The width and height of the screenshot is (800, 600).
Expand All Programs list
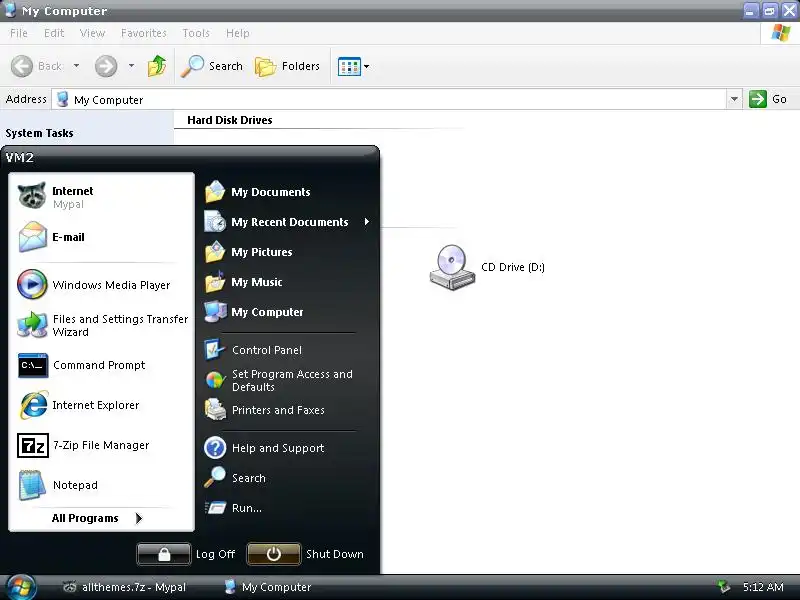pyautogui.click(x=97, y=518)
